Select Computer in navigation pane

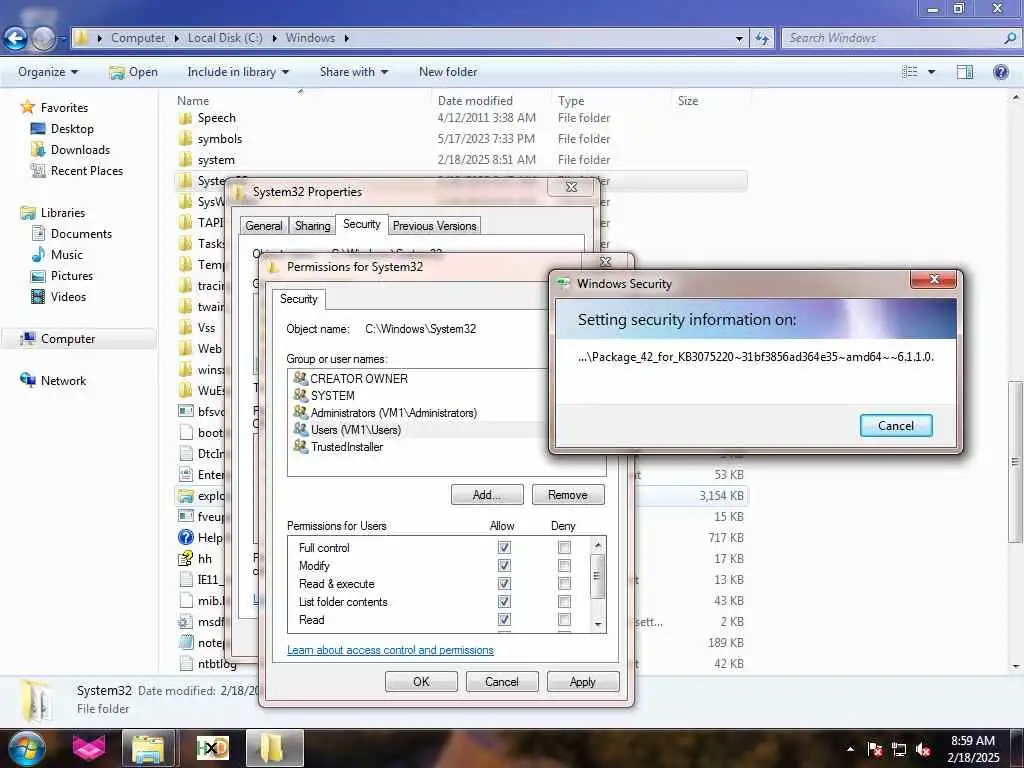[67, 339]
